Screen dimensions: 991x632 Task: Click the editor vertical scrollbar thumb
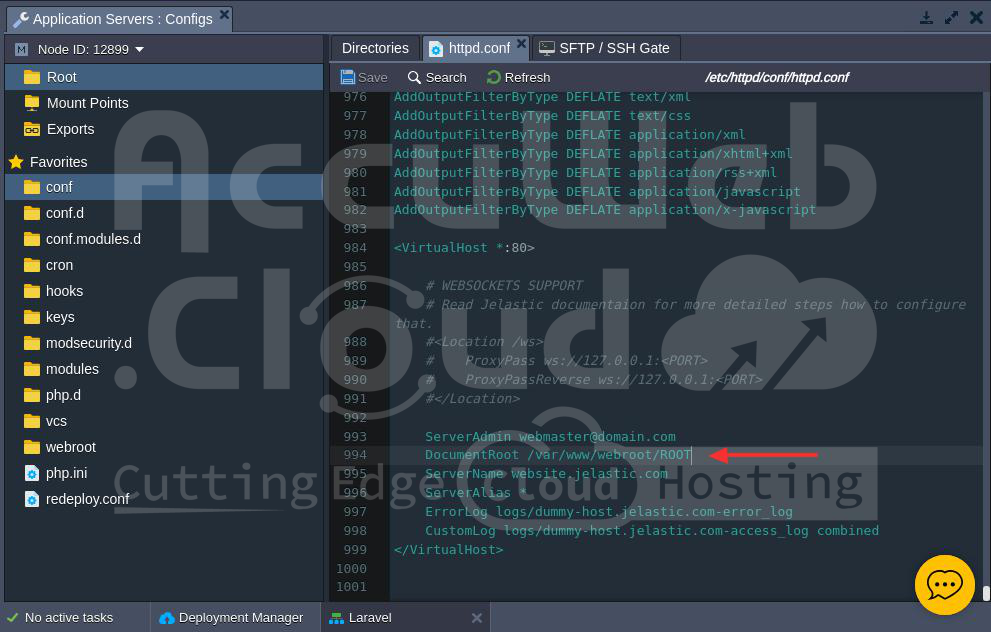pyautogui.click(x=985, y=592)
